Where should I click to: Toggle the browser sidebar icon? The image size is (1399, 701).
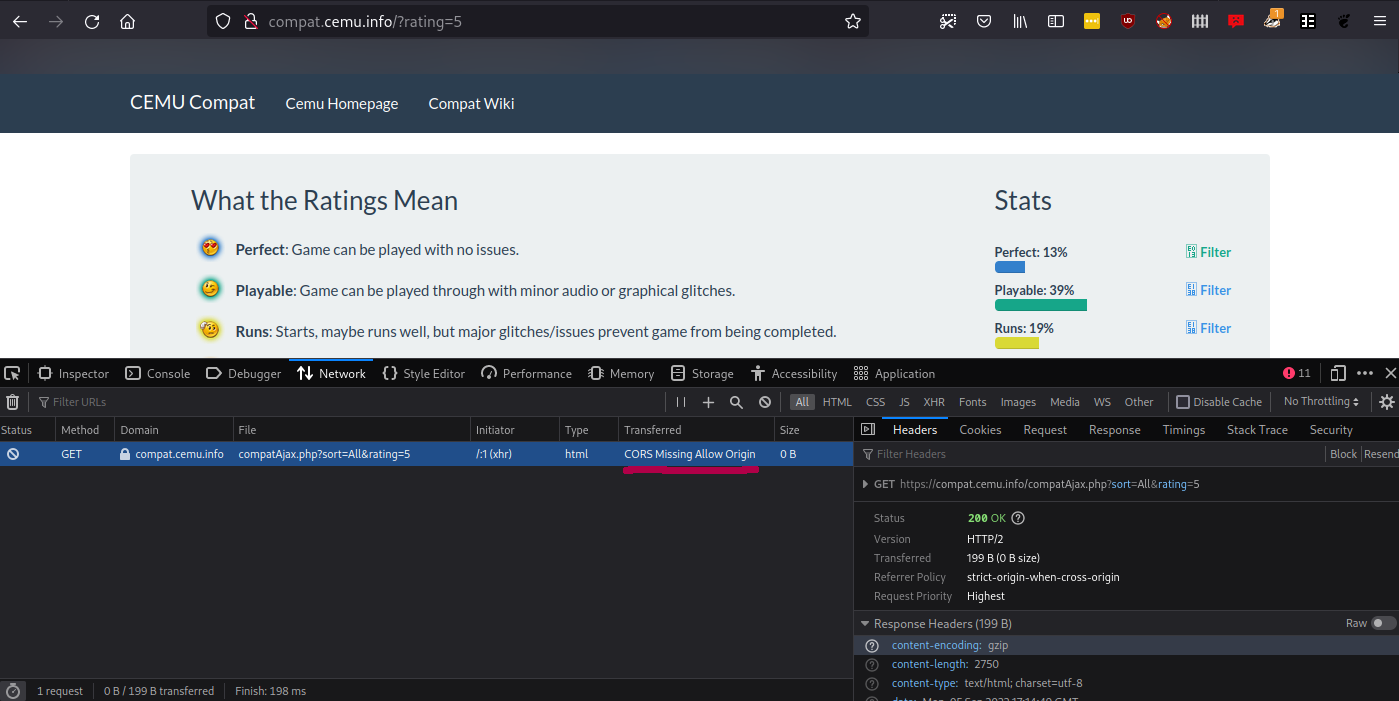(x=1056, y=21)
